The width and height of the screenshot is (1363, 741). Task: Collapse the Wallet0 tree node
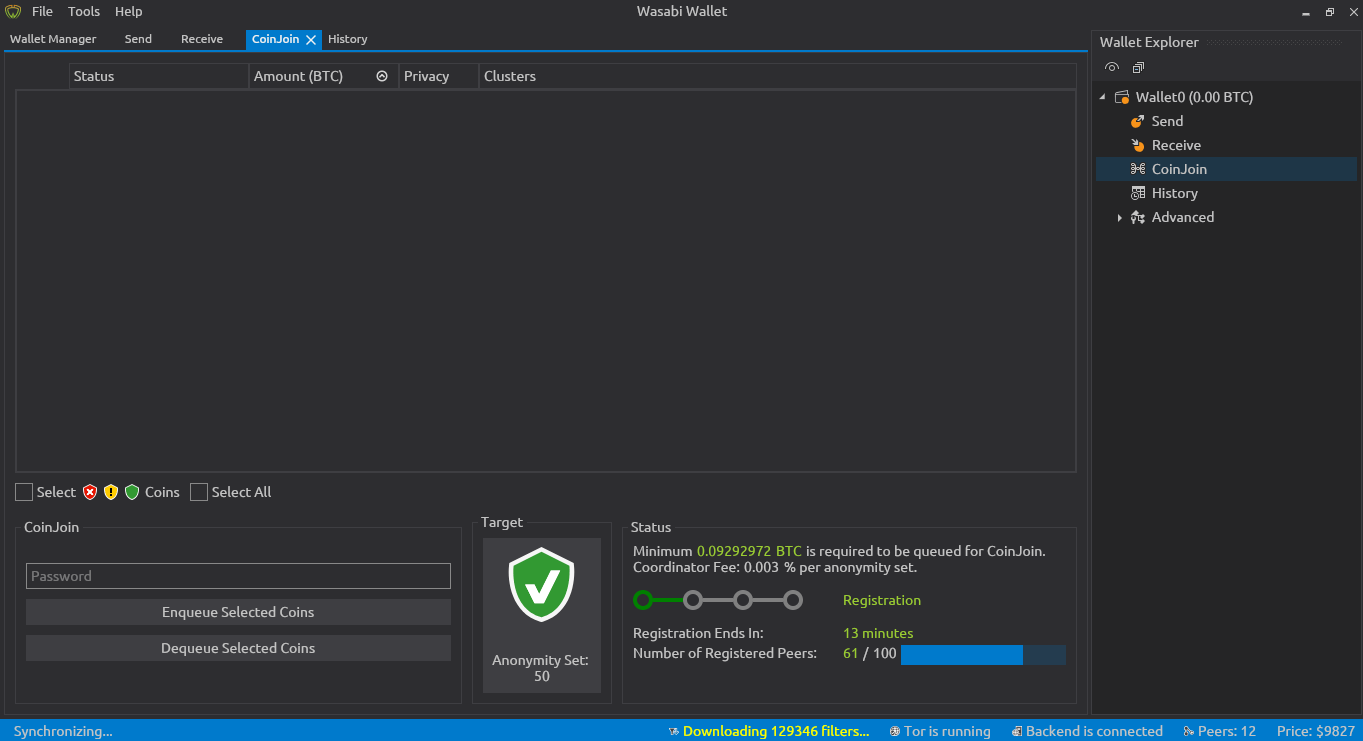[1103, 97]
